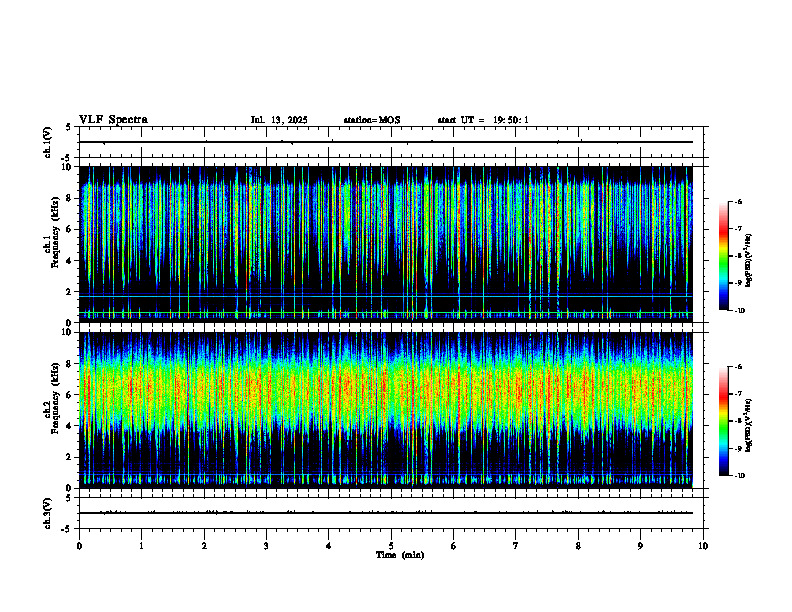
Task: Click the ch.1 voltage waveform trace
Action: pos(386,142)
